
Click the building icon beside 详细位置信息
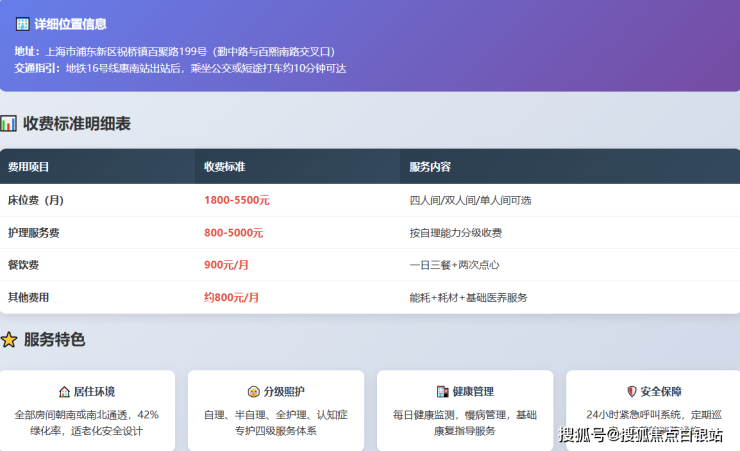click(x=22, y=24)
